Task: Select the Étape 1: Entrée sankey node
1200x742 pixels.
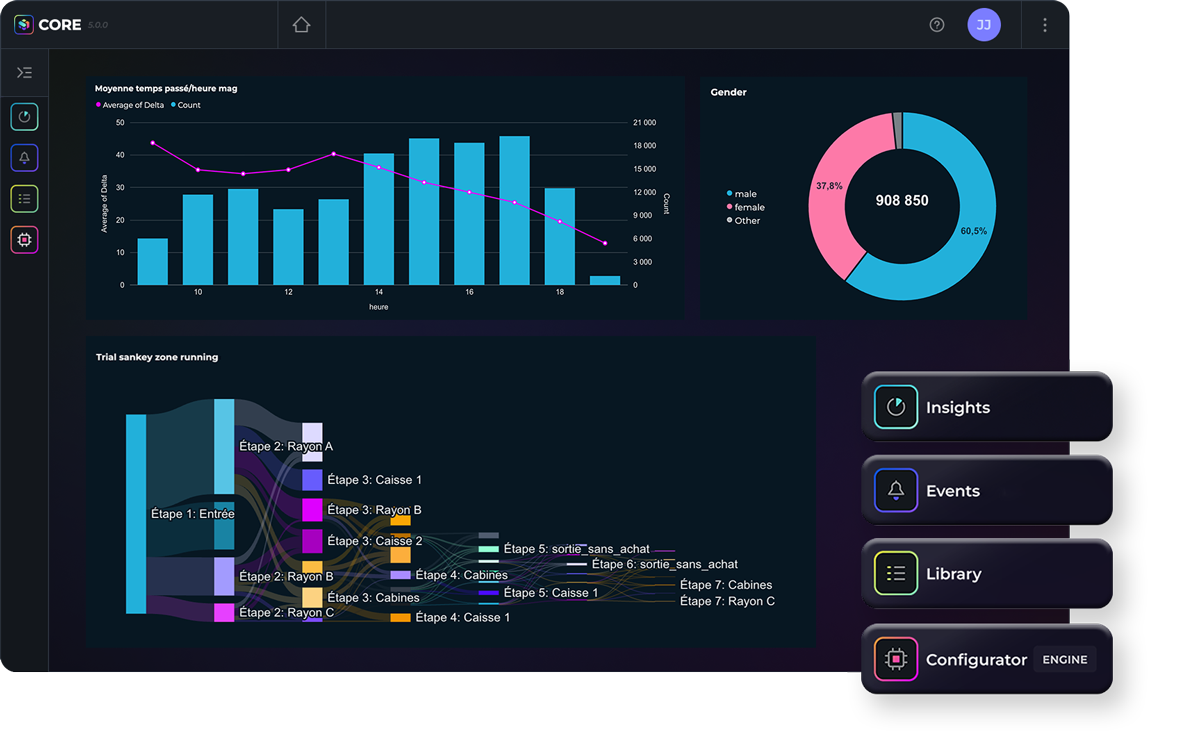Action: [x=136, y=513]
